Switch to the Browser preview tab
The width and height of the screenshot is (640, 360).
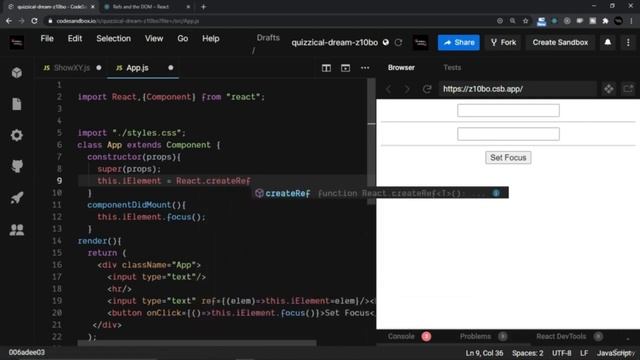tap(401, 68)
